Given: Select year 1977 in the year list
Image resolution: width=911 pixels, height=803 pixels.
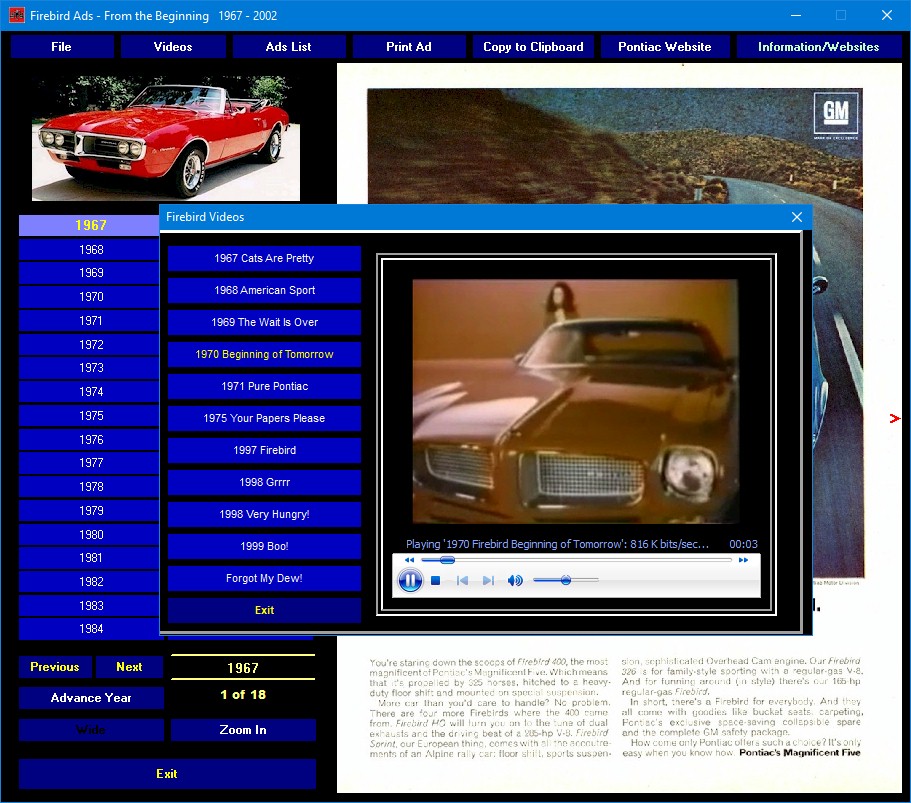Looking at the screenshot, I should click(x=89, y=463).
